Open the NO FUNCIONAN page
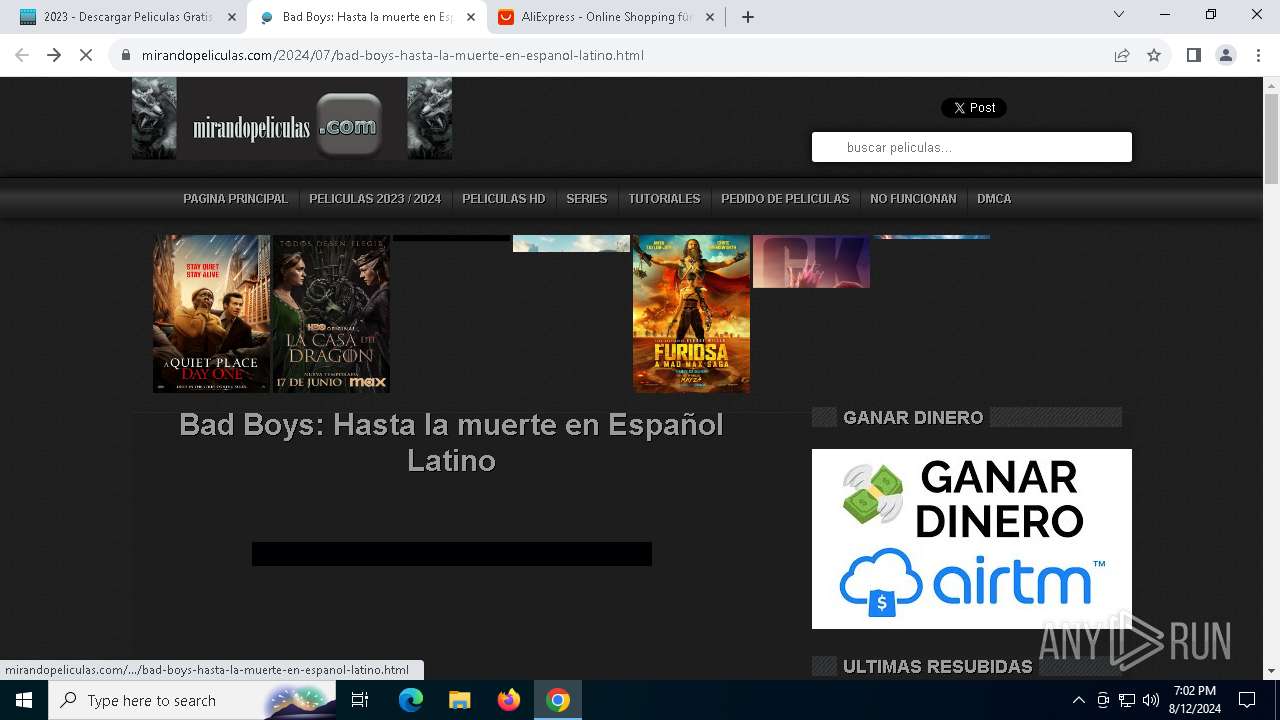Screen dimensions: 1280x720 [913, 199]
